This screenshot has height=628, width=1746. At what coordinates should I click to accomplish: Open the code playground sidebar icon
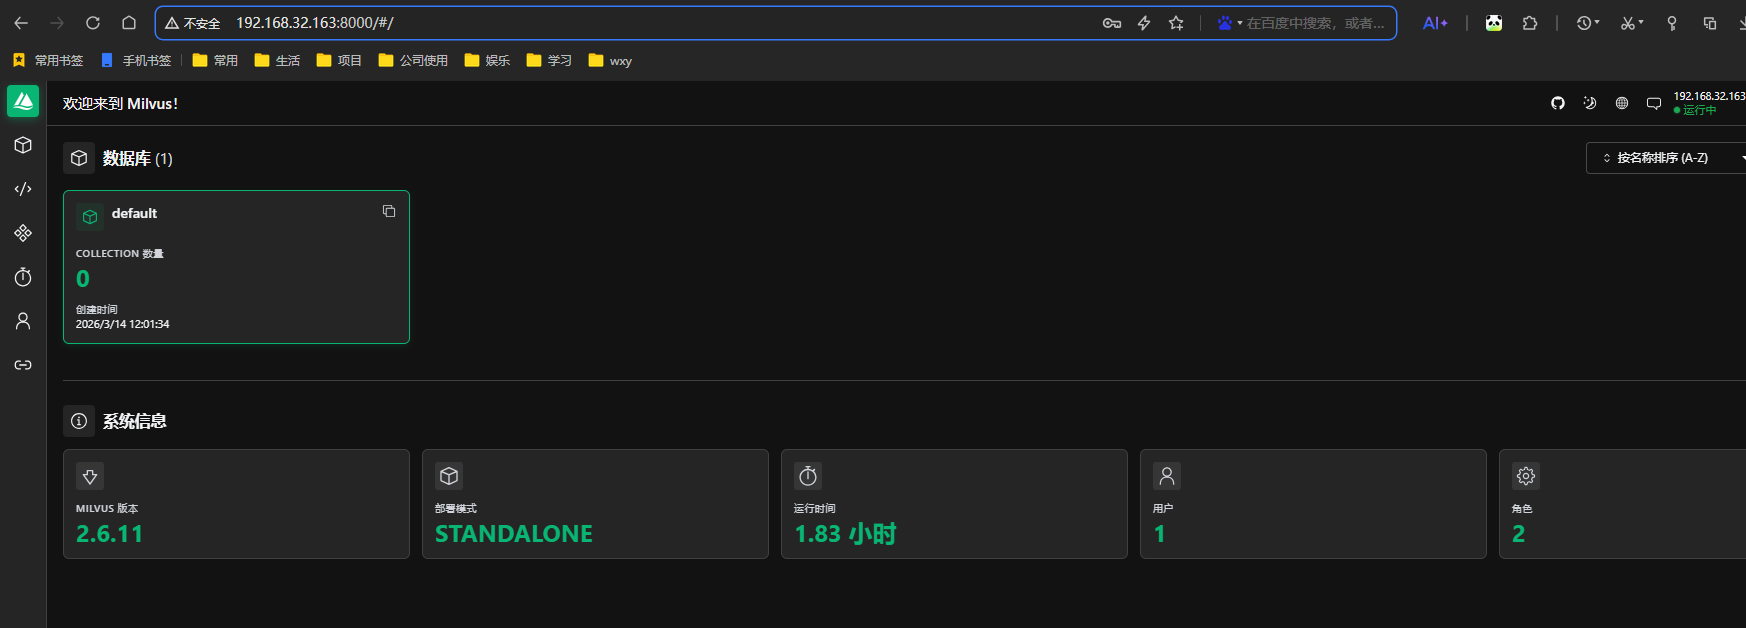(x=23, y=189)
